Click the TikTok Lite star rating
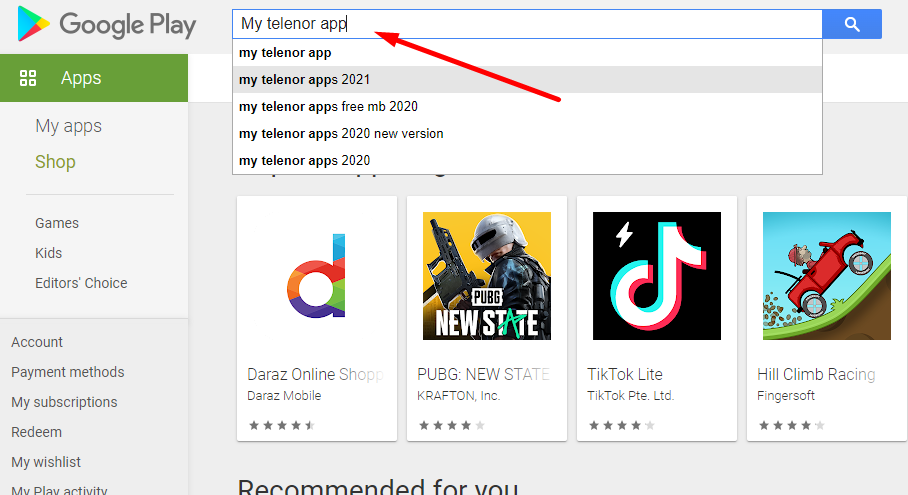Screen dimensions: 908x495 click(622, 426)
